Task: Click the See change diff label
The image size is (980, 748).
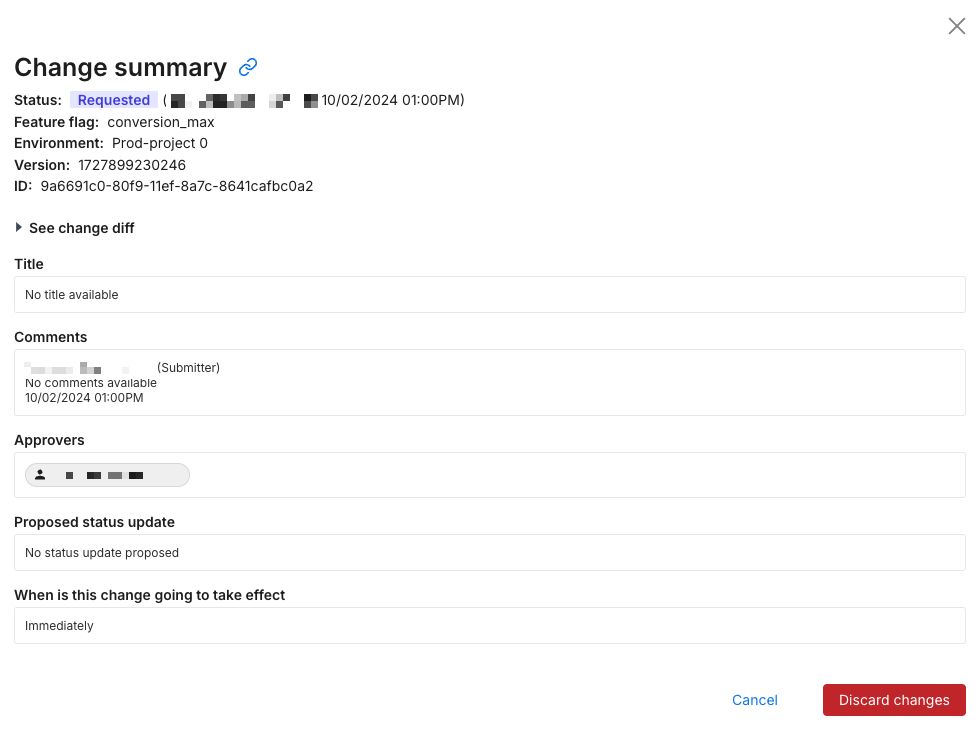Action: pyautogui.click(x=82, y=228)
